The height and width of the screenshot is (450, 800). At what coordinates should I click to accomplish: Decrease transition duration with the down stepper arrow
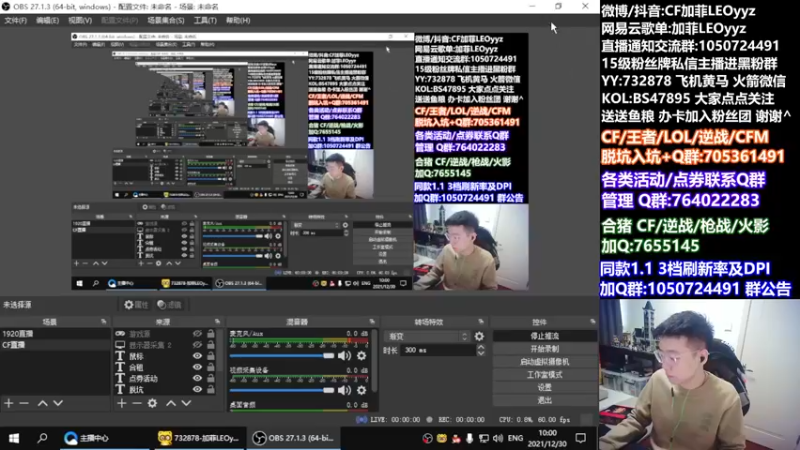point(481,353)
